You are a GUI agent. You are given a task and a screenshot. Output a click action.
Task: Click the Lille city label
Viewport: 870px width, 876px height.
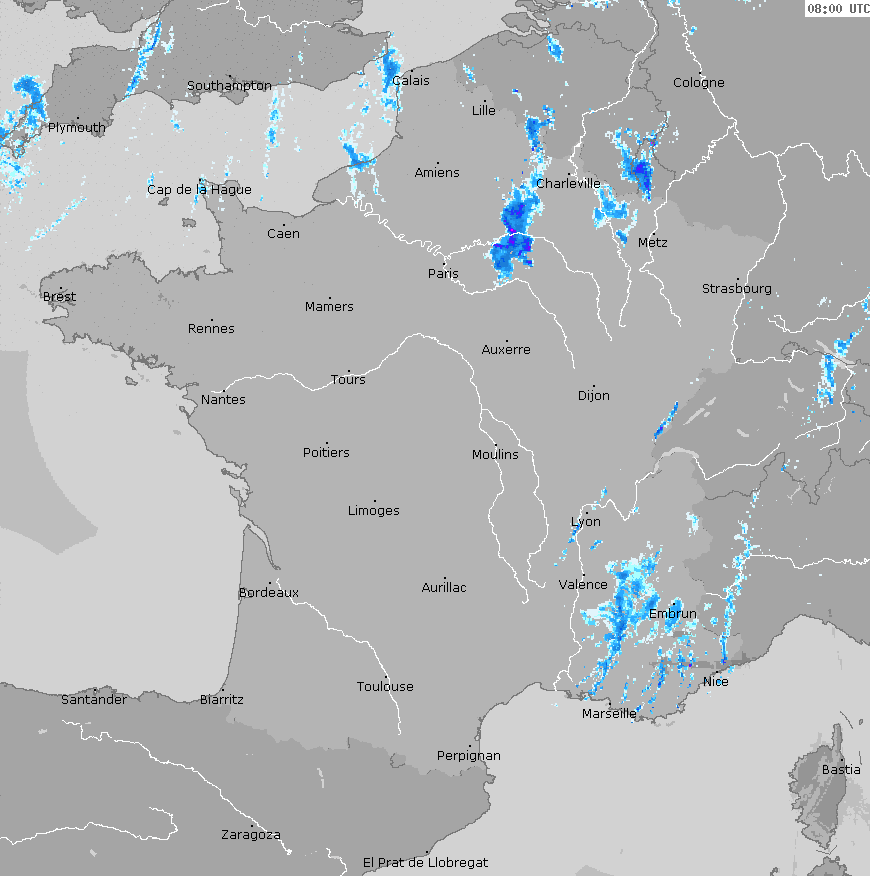point(483,111)
